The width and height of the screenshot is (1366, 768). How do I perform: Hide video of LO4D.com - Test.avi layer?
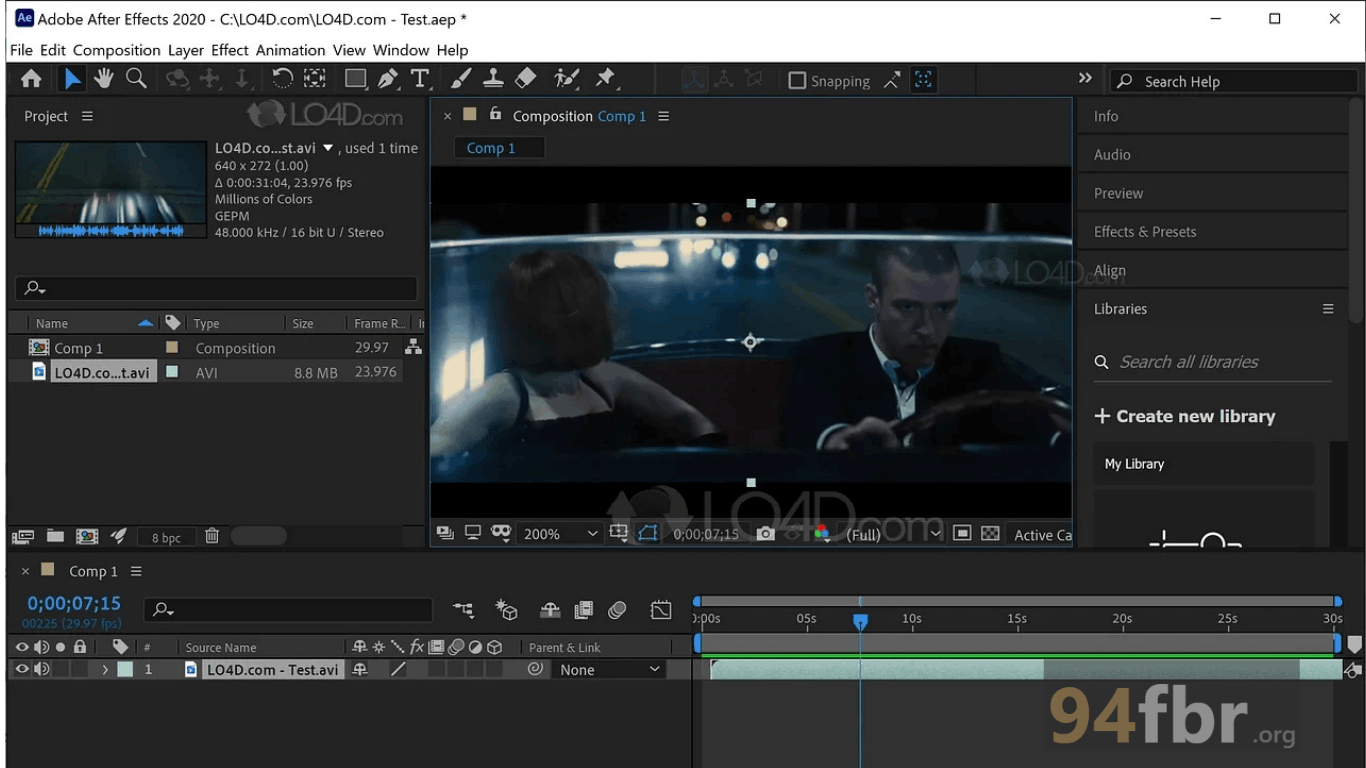pos(22,669)
